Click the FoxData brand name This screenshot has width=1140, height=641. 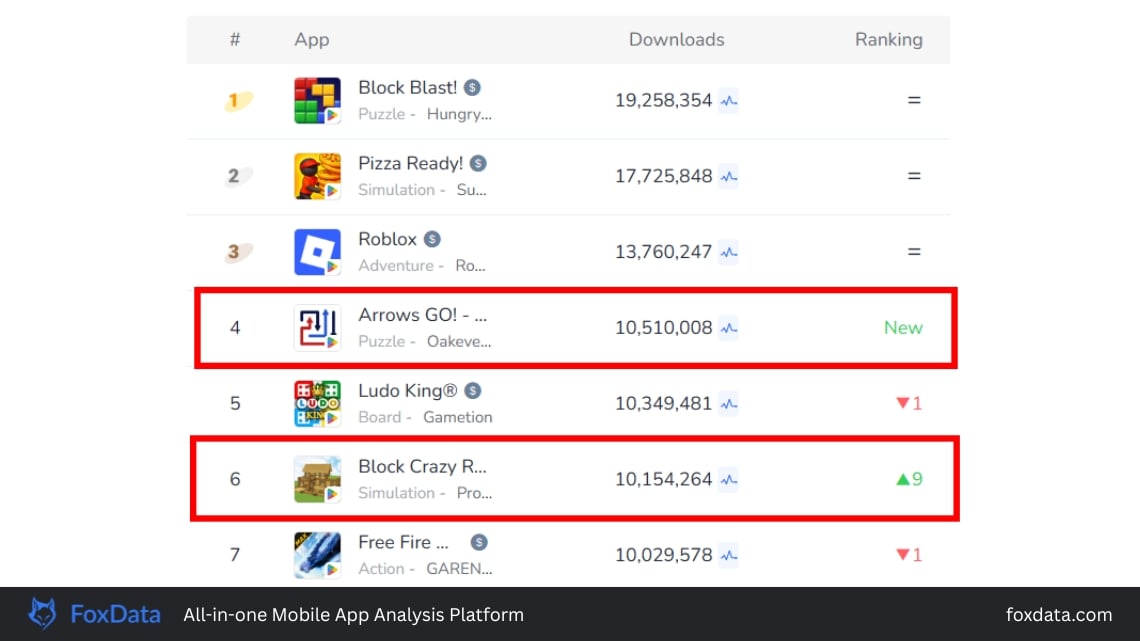115,615
